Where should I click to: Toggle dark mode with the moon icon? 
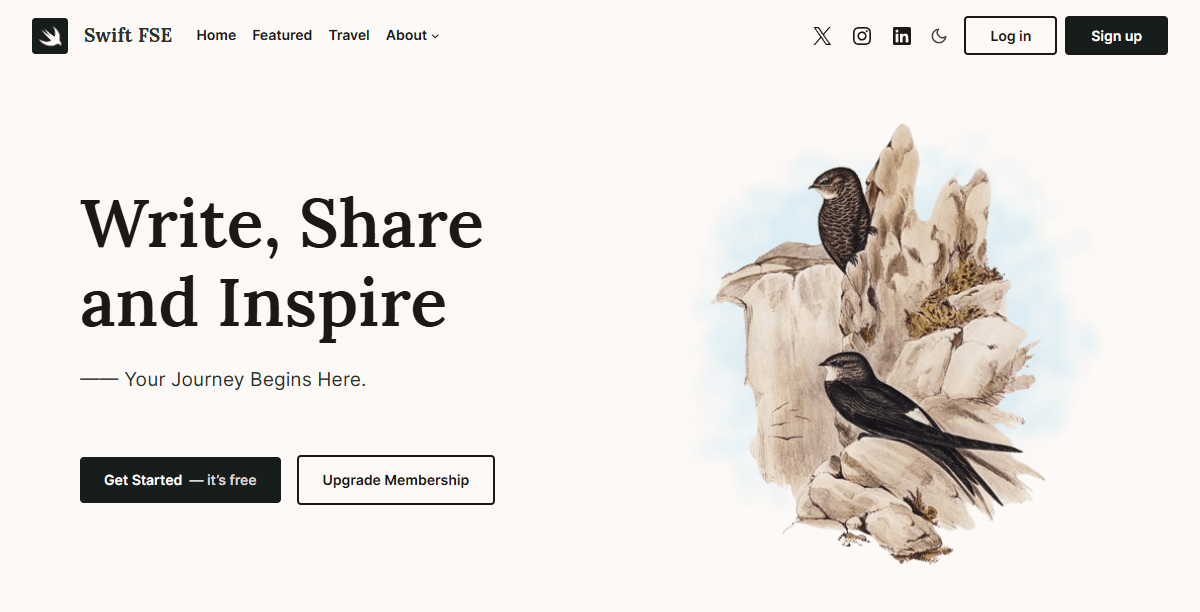tap(939, 36)
